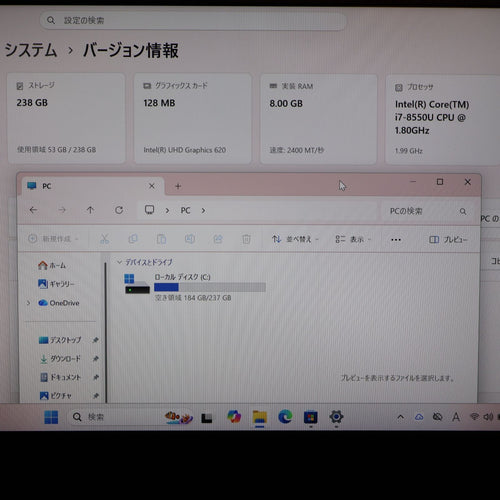Close the PC tab in File Explorer

tap(152, 186)
